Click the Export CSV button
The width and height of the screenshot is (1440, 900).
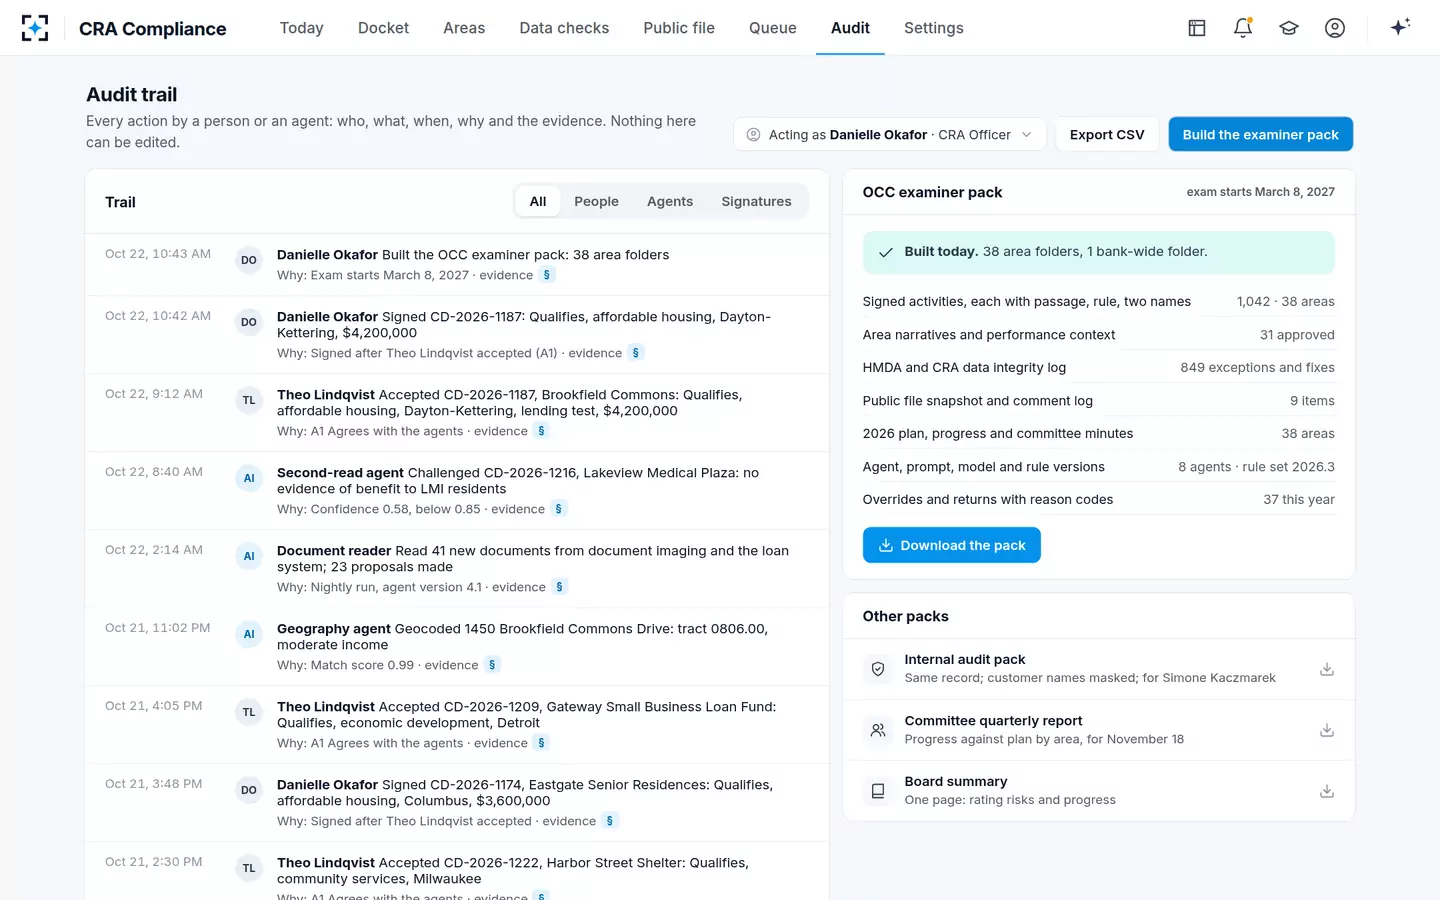1107,135
